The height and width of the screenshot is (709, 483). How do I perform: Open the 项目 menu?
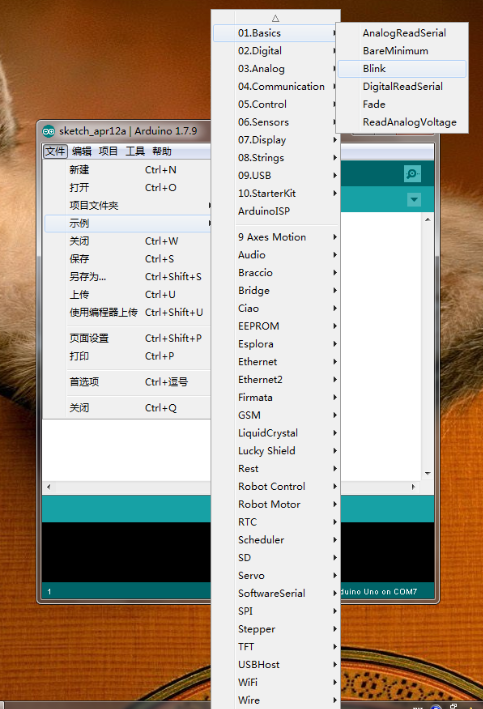tap(108, 151)
